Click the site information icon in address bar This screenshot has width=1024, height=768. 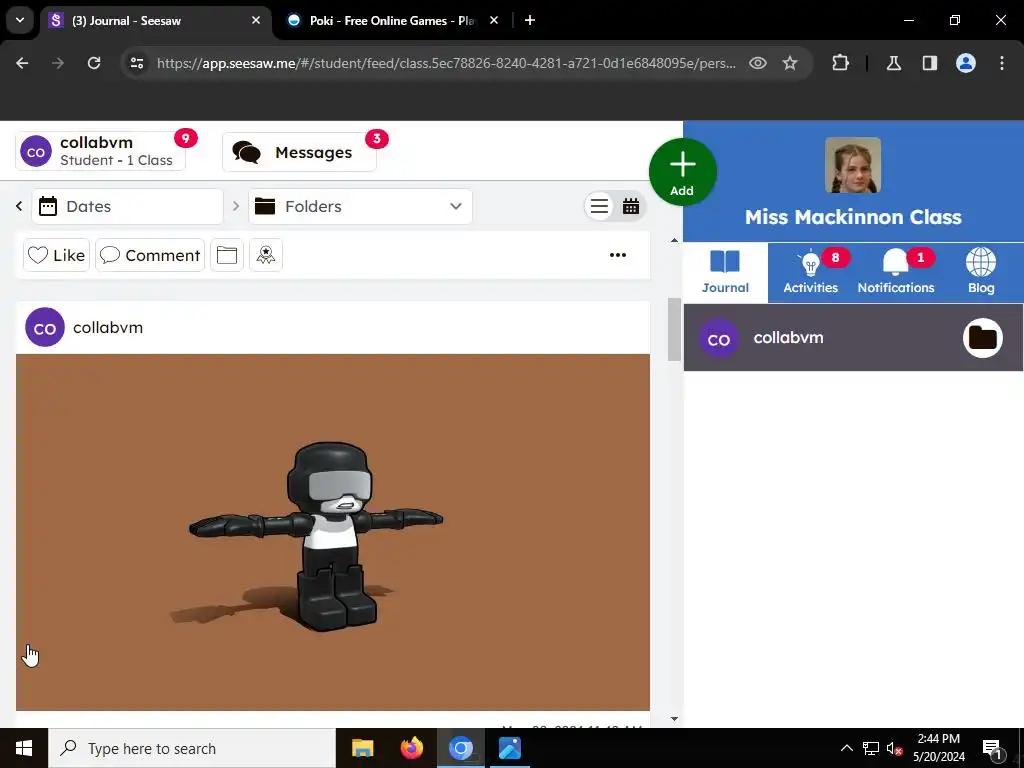click(137, 63)
